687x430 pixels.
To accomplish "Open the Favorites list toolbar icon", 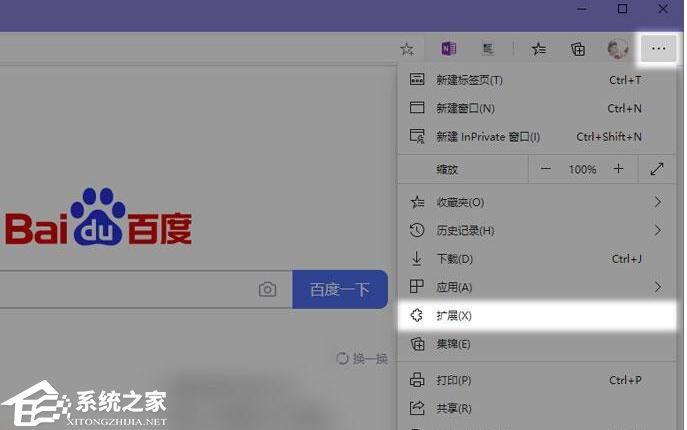I will pos(538,49).
